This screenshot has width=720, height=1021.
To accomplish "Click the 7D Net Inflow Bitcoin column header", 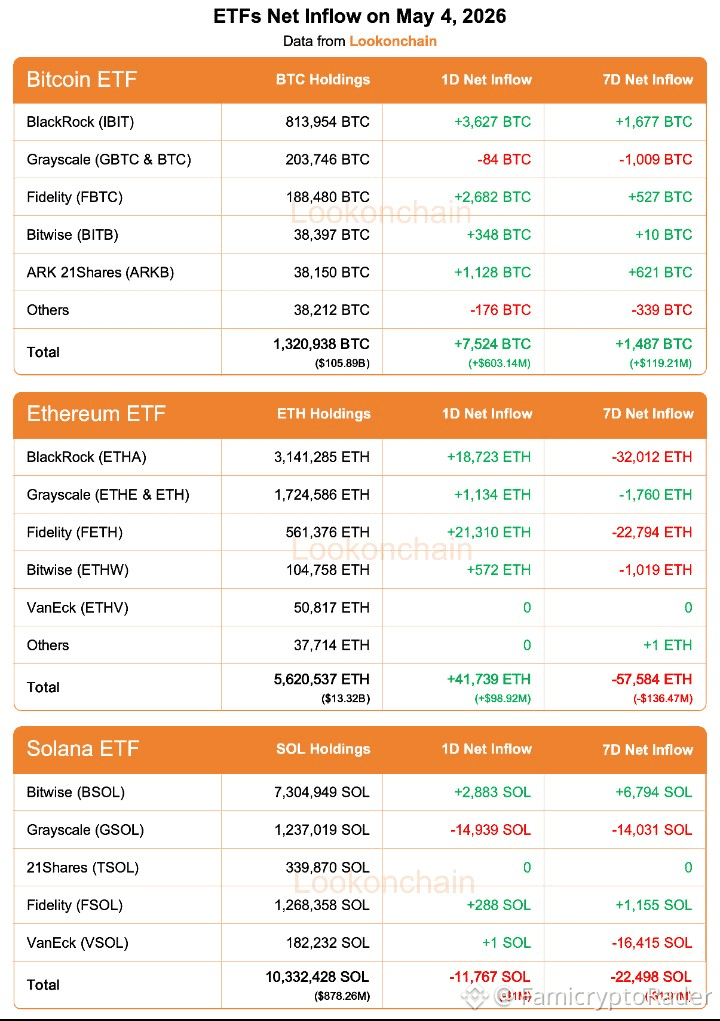I will [x=648, y=80].
